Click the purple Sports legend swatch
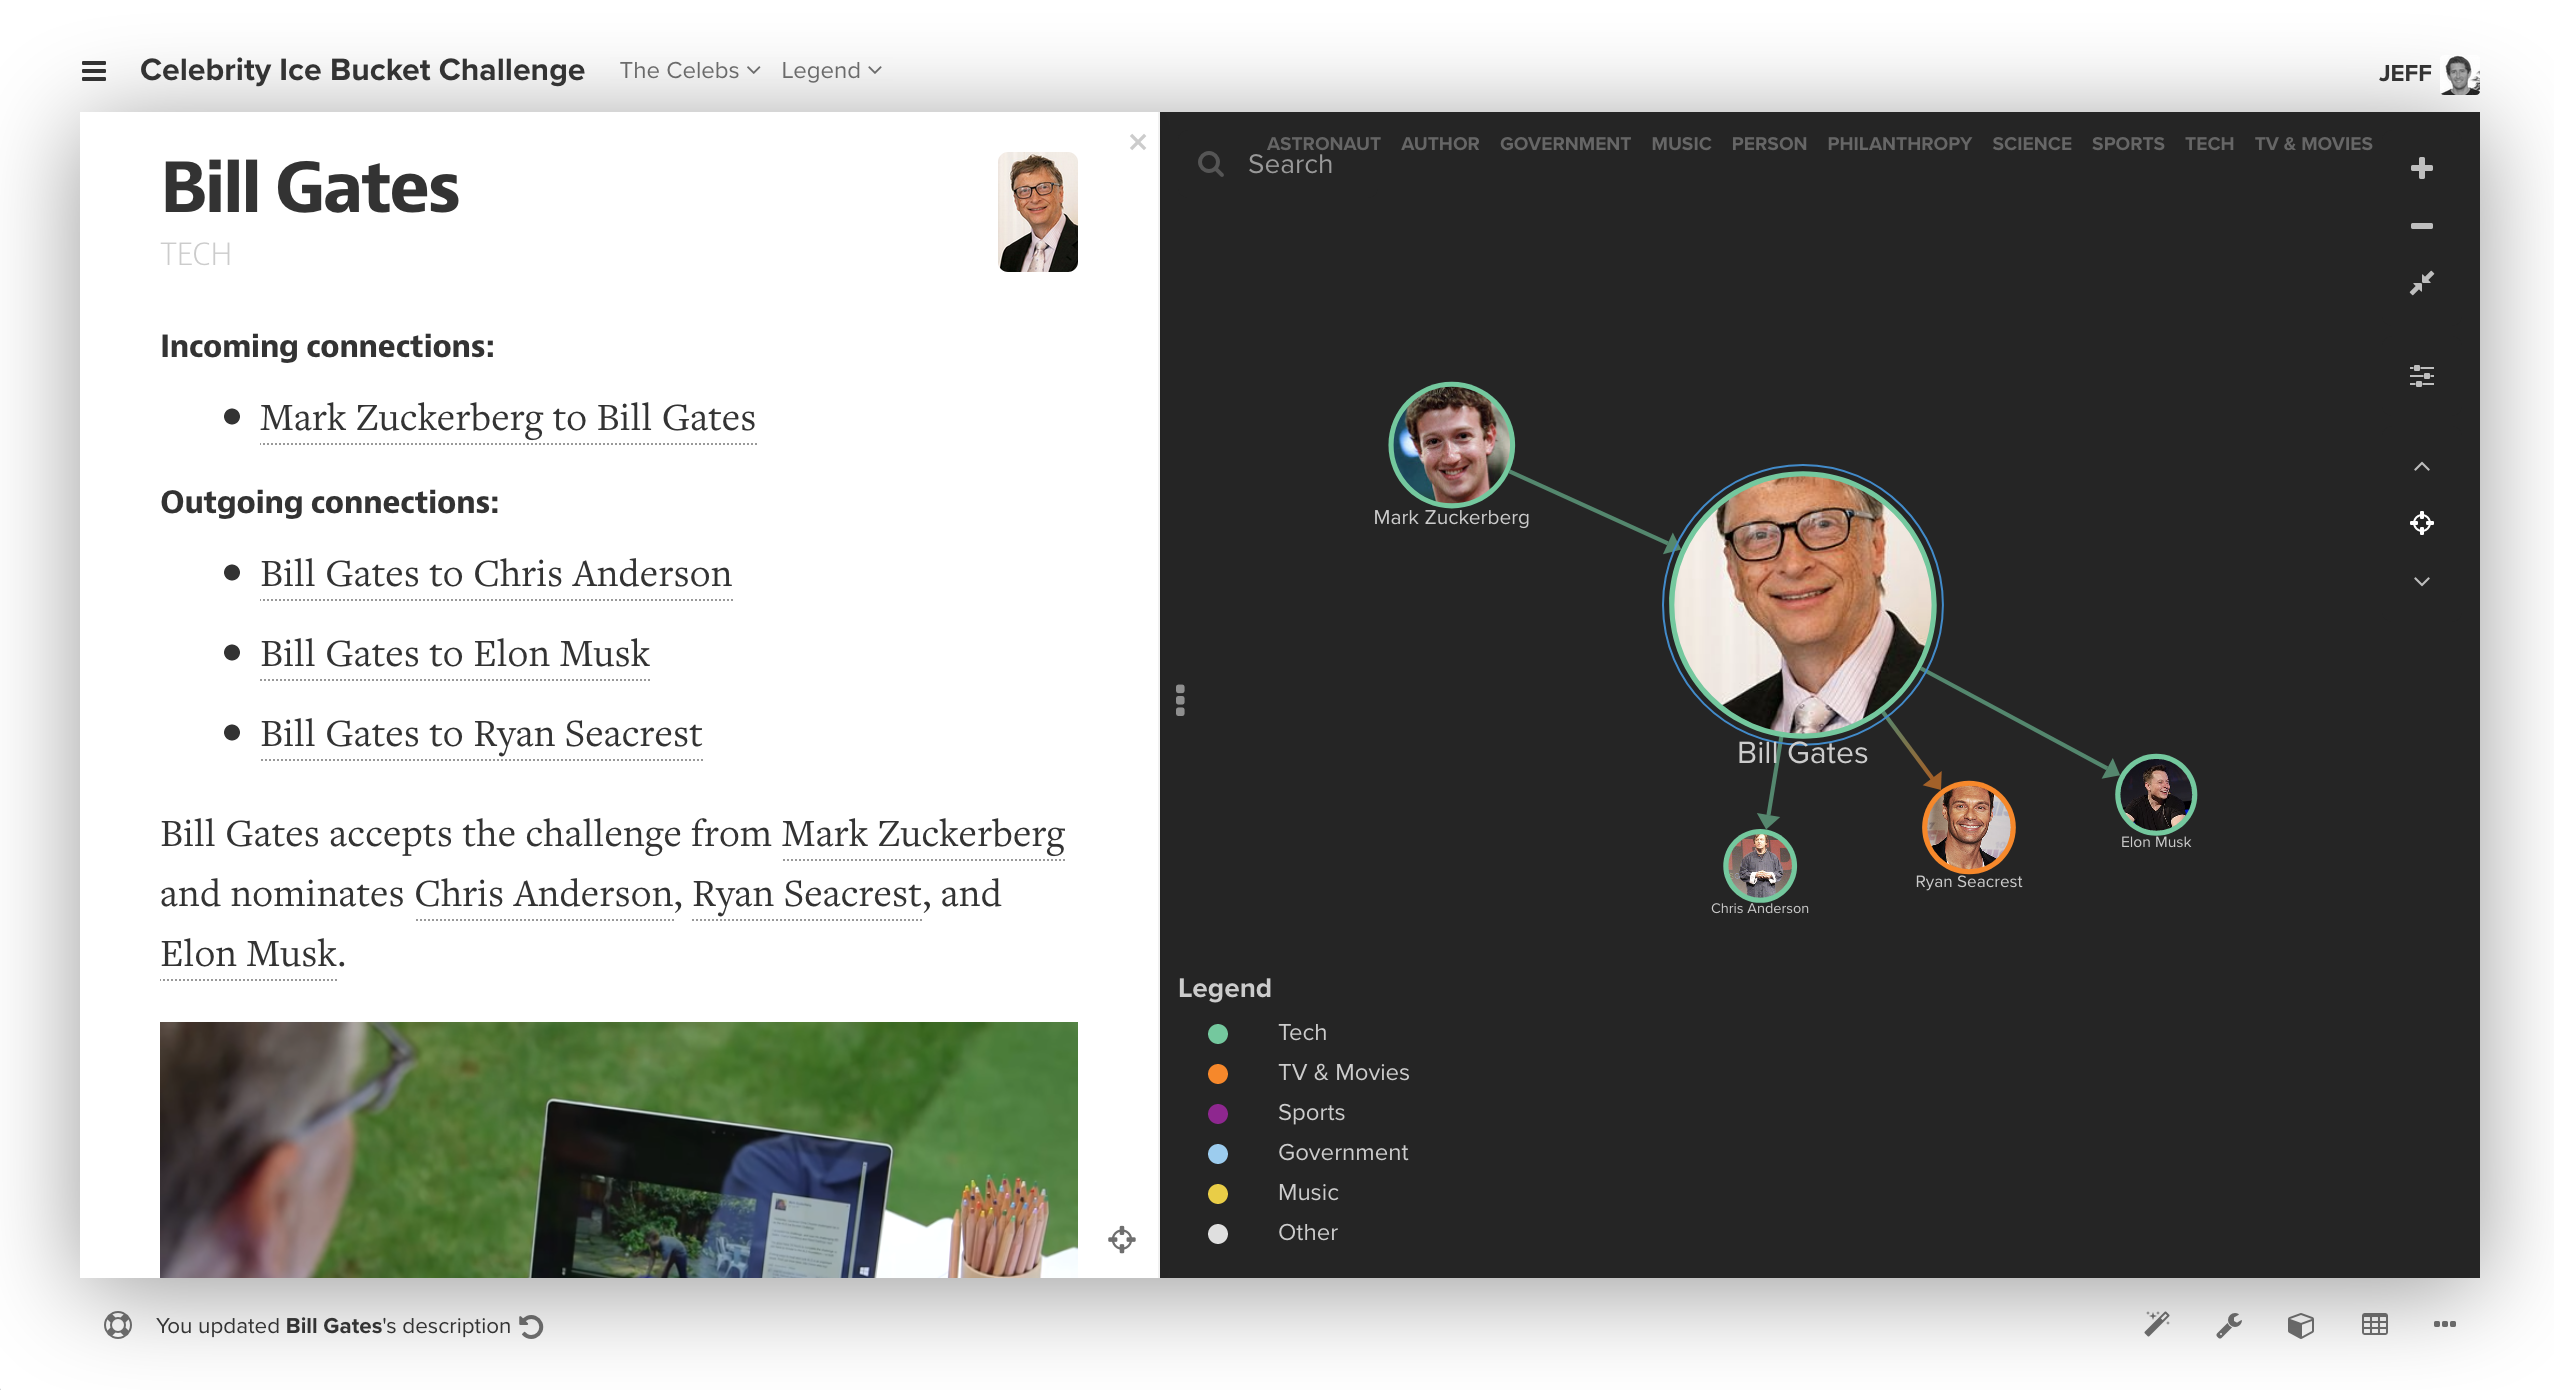Viewport: 2554px width, 1390px height. (x=1217, y=1113)
